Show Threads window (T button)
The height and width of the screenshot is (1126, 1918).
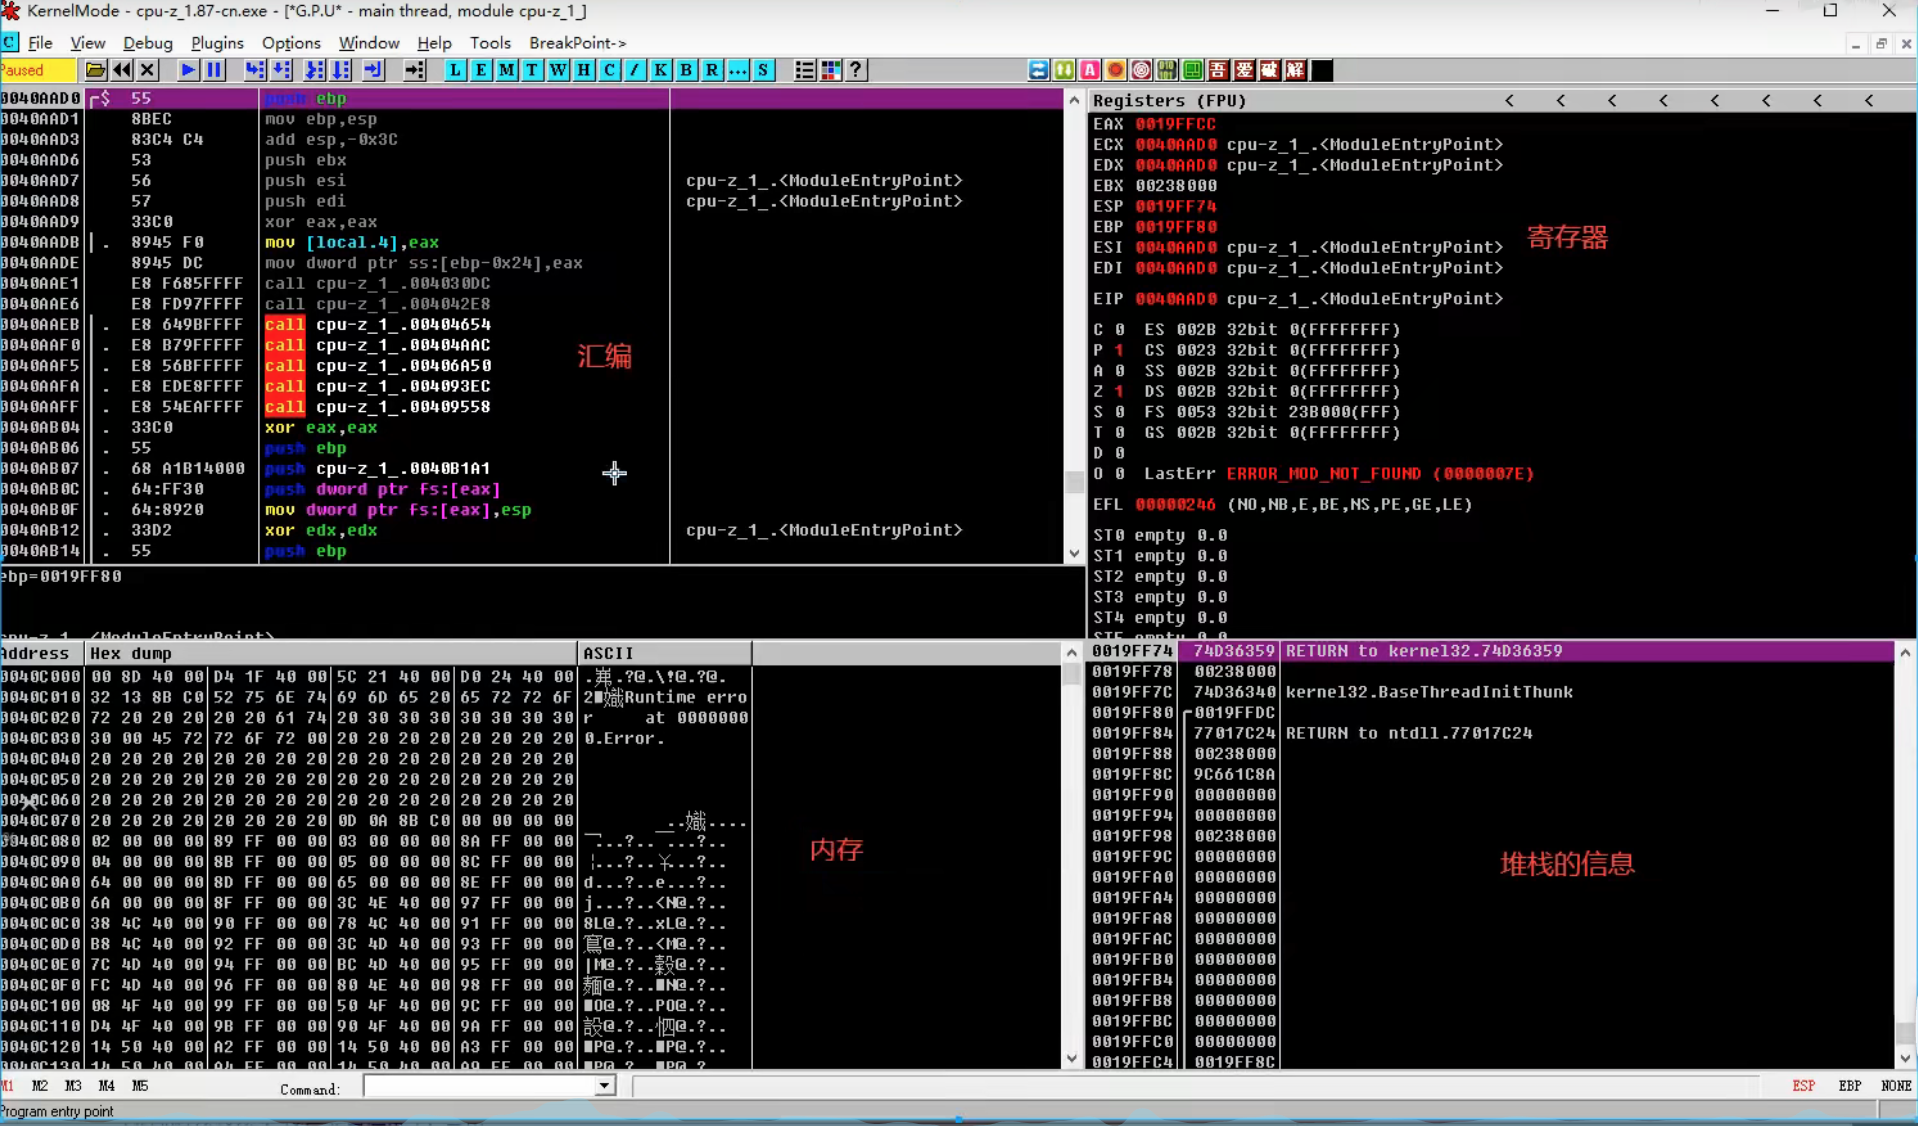(x=532, y=70)
